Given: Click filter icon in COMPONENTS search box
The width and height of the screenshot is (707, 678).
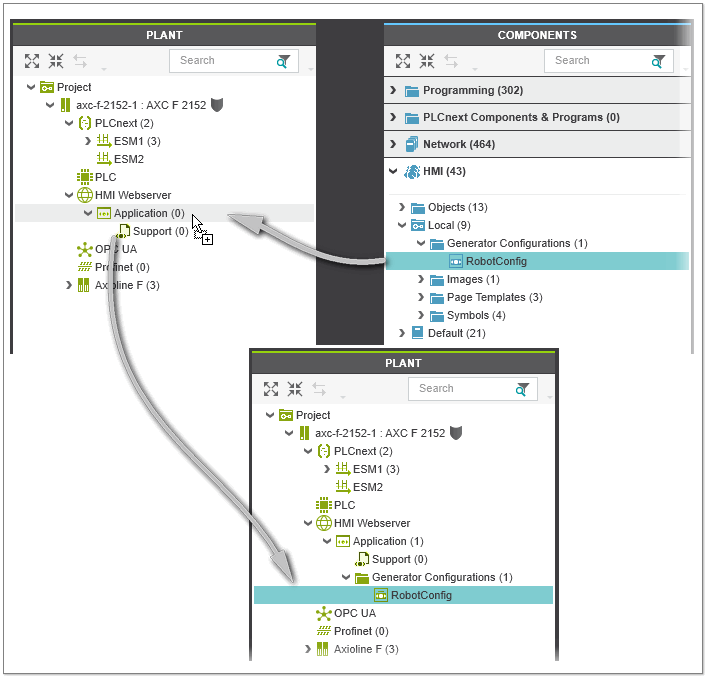Looking at the screenshot, I should tap(660, 61).
